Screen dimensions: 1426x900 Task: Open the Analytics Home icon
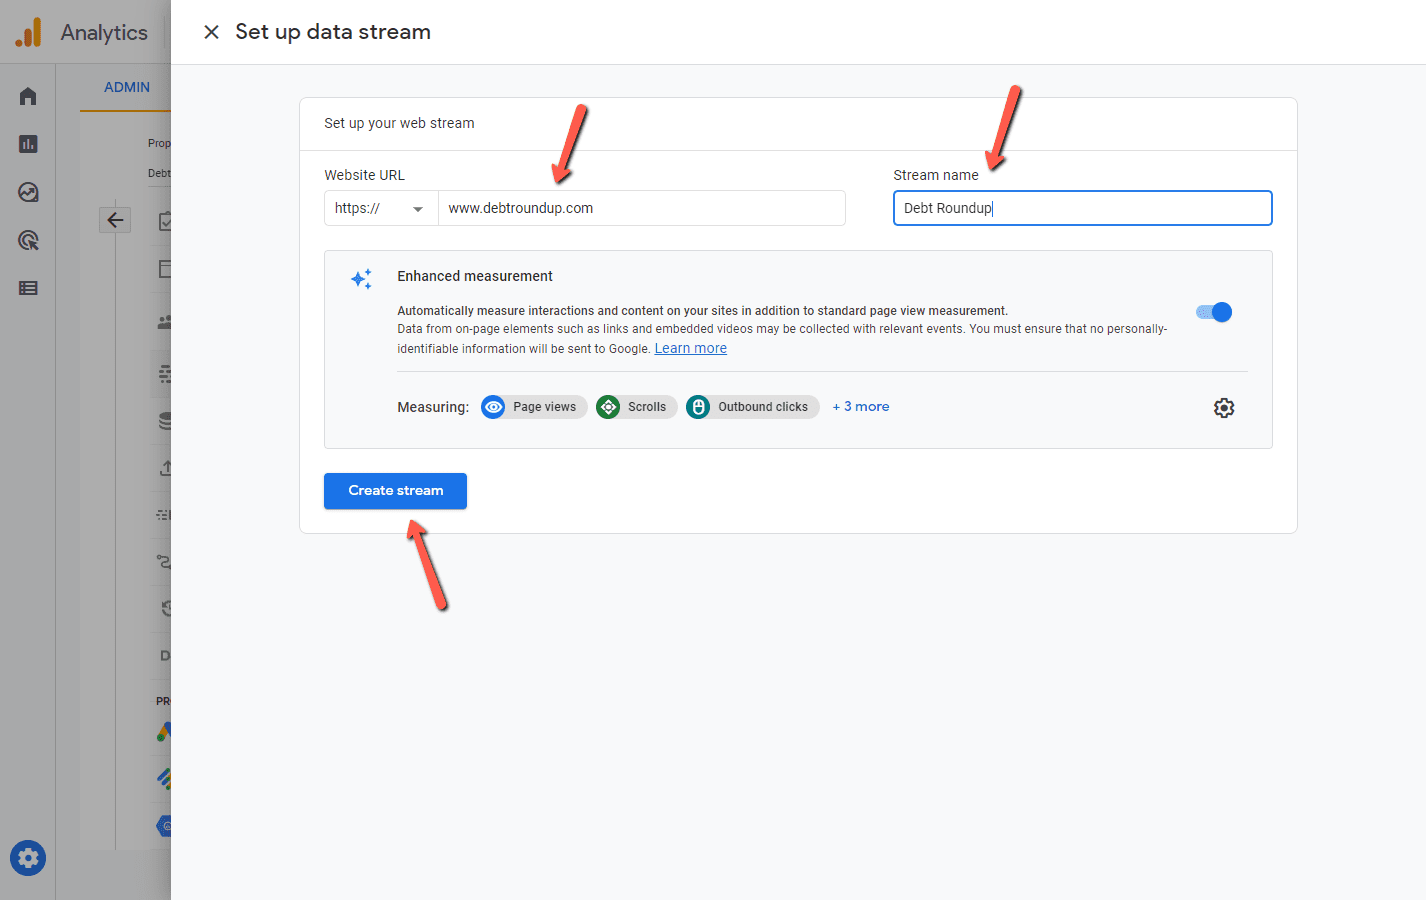(27, 95)
